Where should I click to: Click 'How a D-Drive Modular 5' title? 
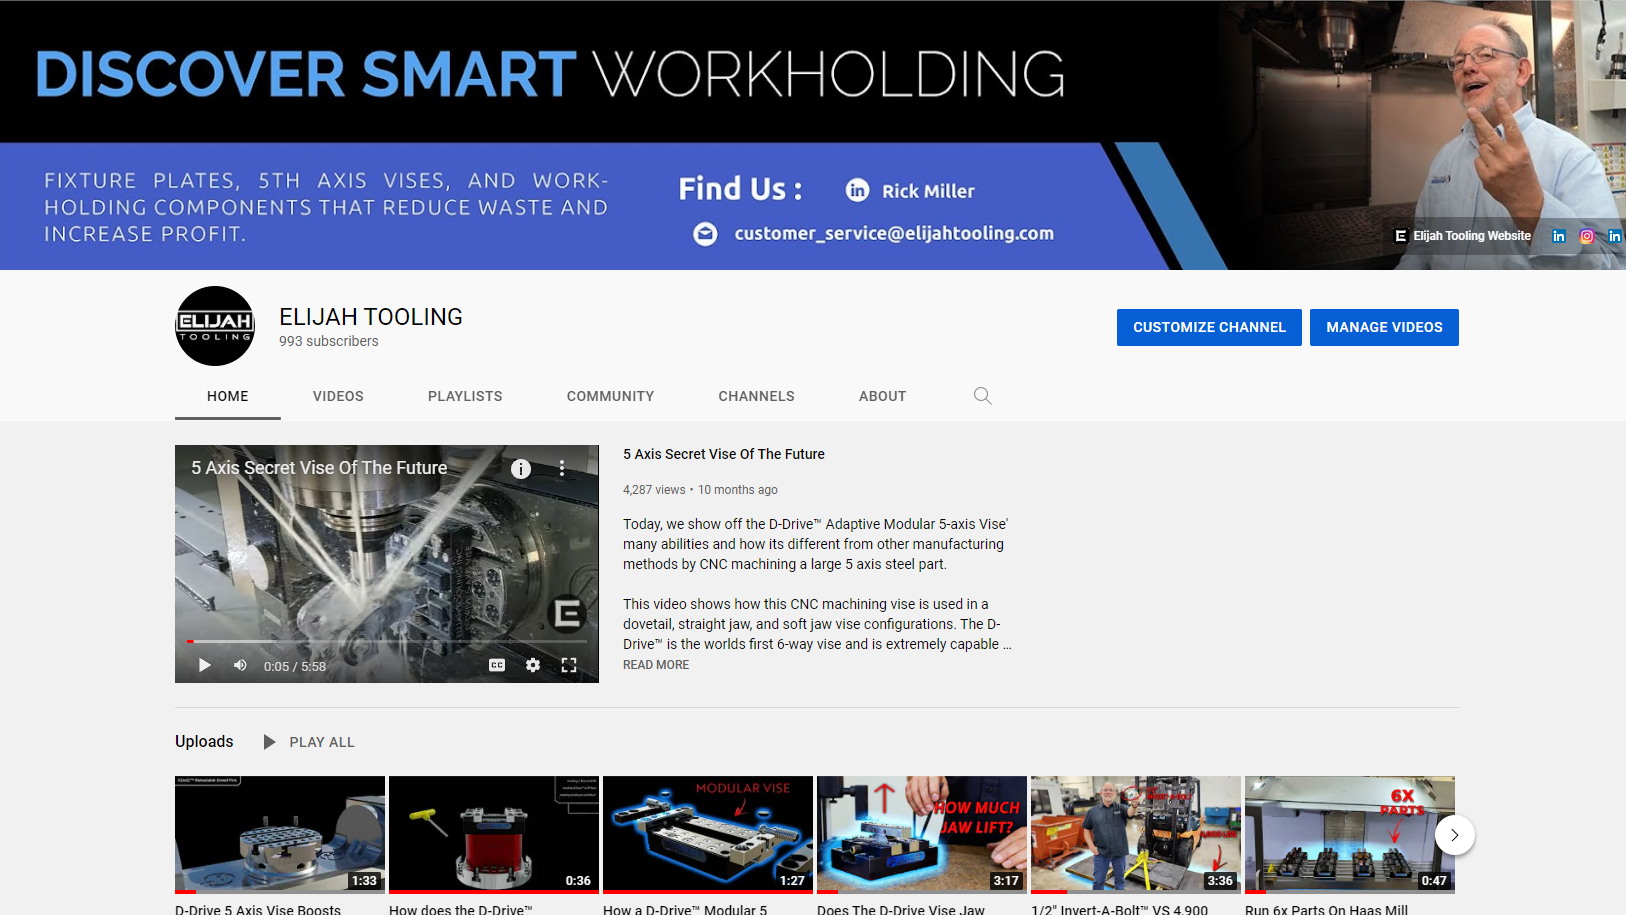[x=685, y=909]
